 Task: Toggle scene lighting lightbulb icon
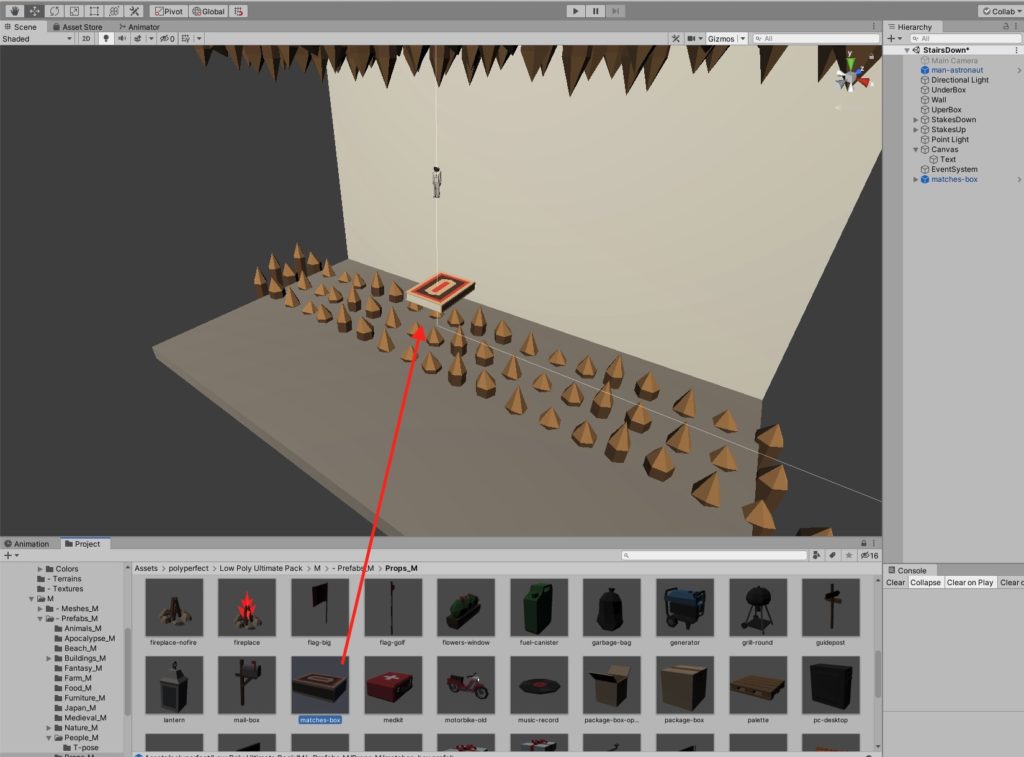tap(107, 39)
